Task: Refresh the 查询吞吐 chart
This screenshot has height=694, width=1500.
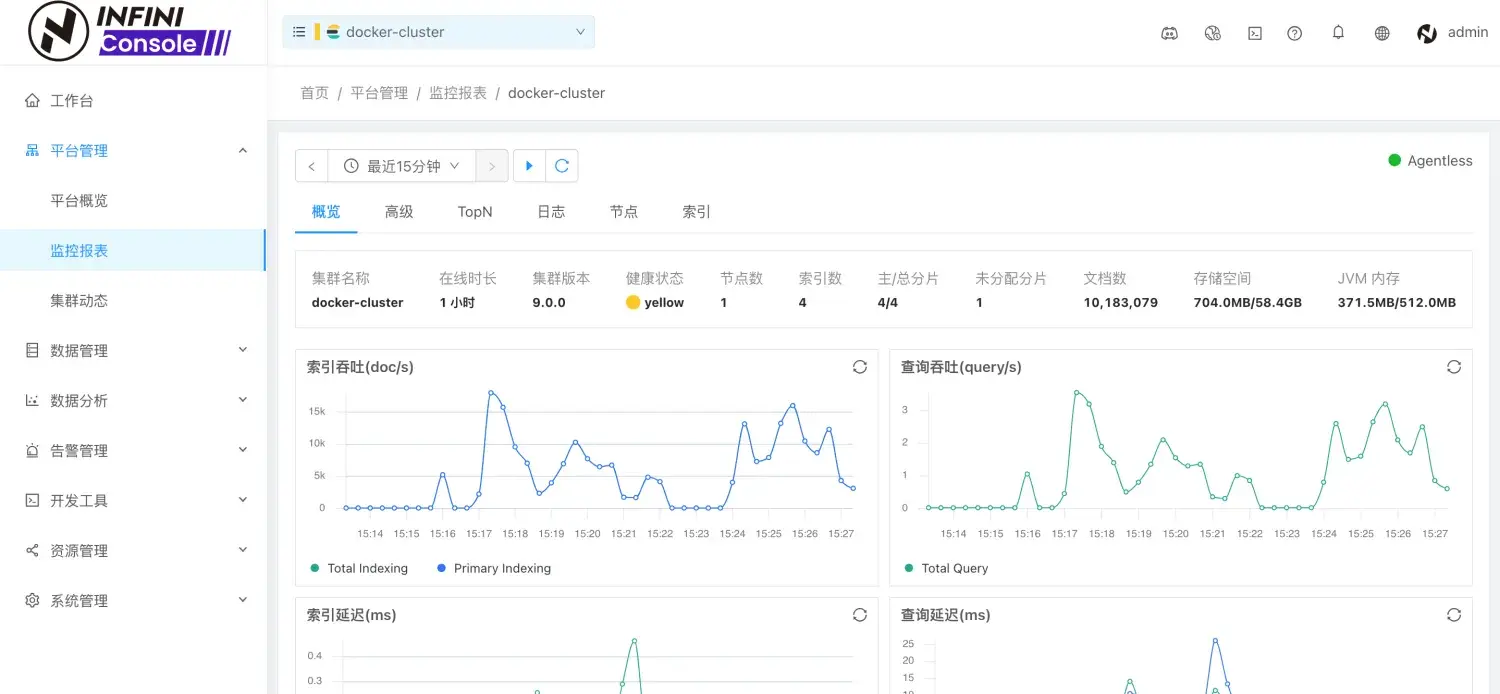Action: [x=1454, y=367]
